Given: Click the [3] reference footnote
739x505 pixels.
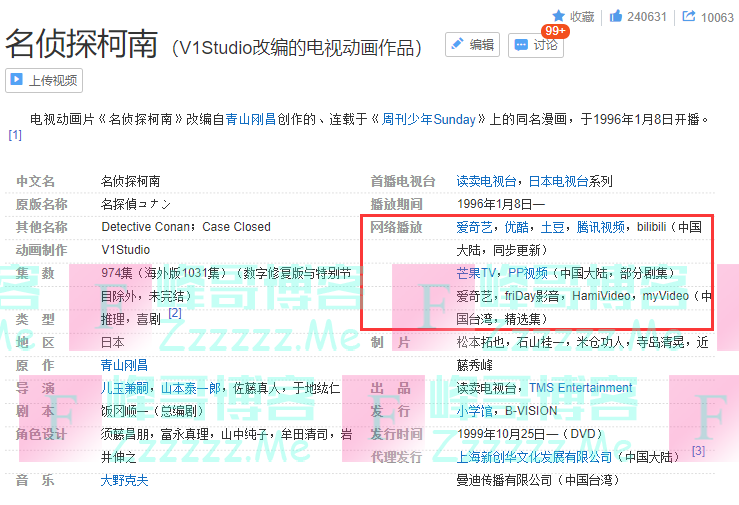Looking at the screenshot, I should coord(698,451).
